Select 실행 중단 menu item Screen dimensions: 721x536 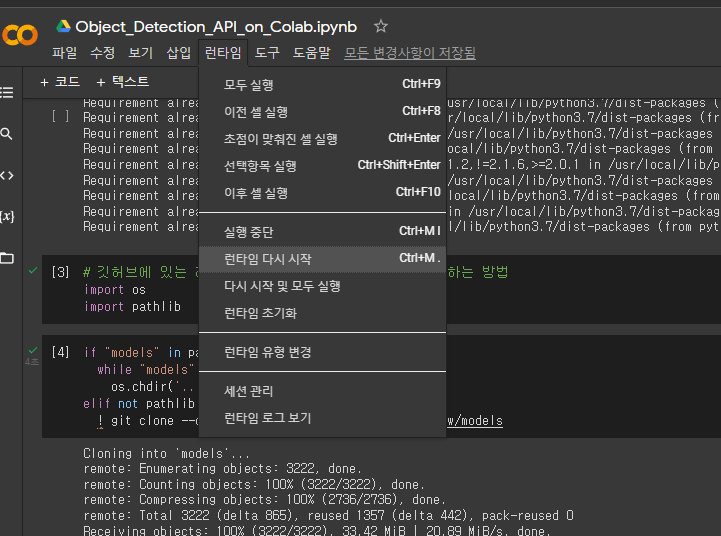(322, 232)
